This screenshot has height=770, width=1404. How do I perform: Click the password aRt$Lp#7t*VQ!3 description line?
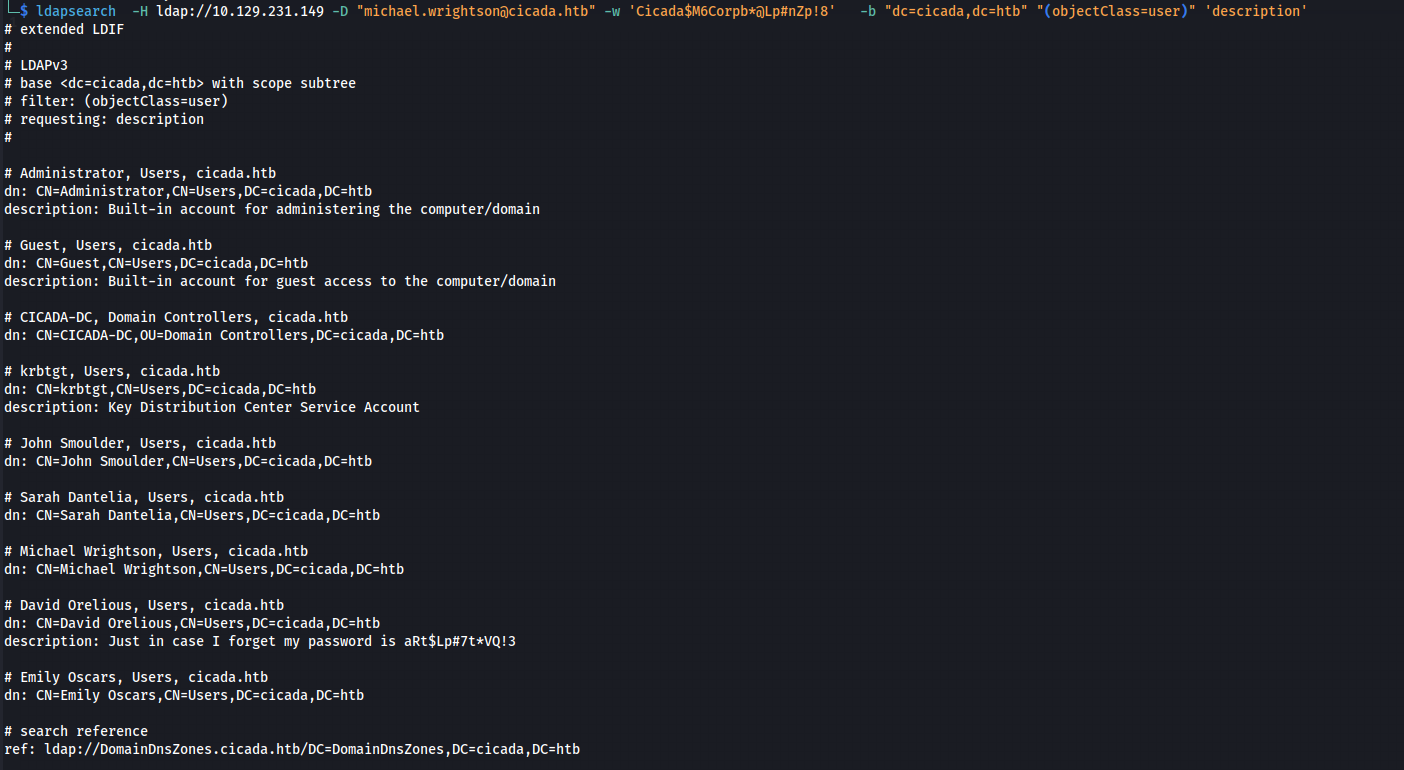point(260,641)
